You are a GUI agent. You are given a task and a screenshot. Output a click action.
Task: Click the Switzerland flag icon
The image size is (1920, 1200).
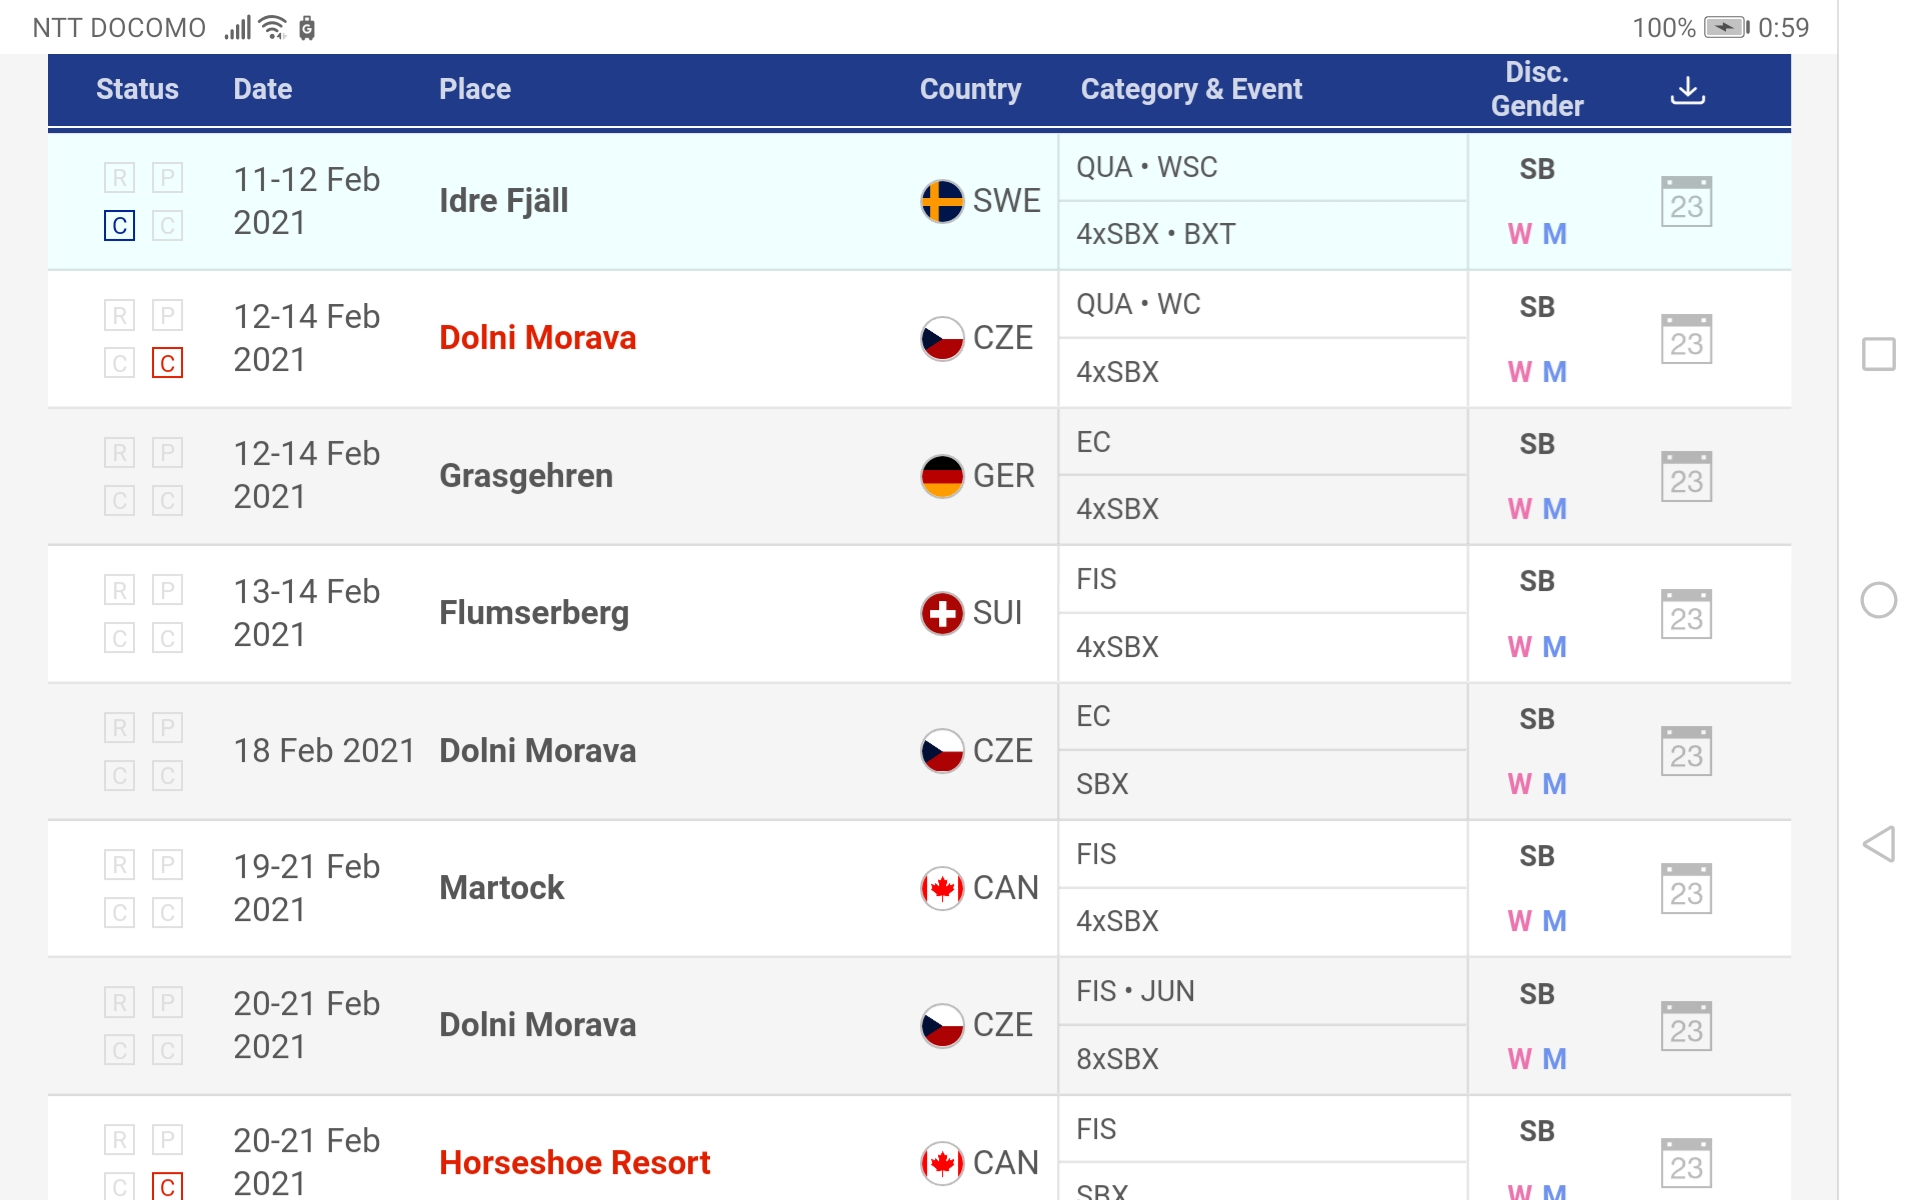pos(941,613)
